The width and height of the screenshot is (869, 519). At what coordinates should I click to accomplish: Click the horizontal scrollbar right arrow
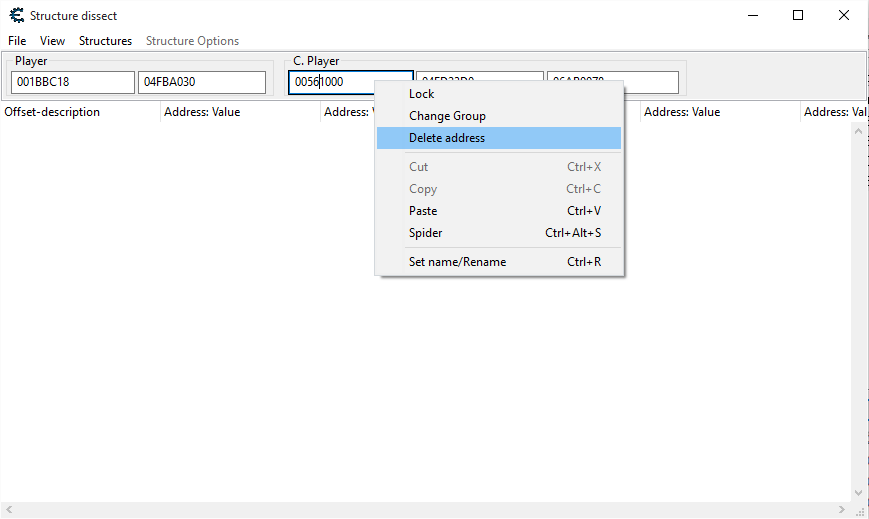[x=844, y=510]
